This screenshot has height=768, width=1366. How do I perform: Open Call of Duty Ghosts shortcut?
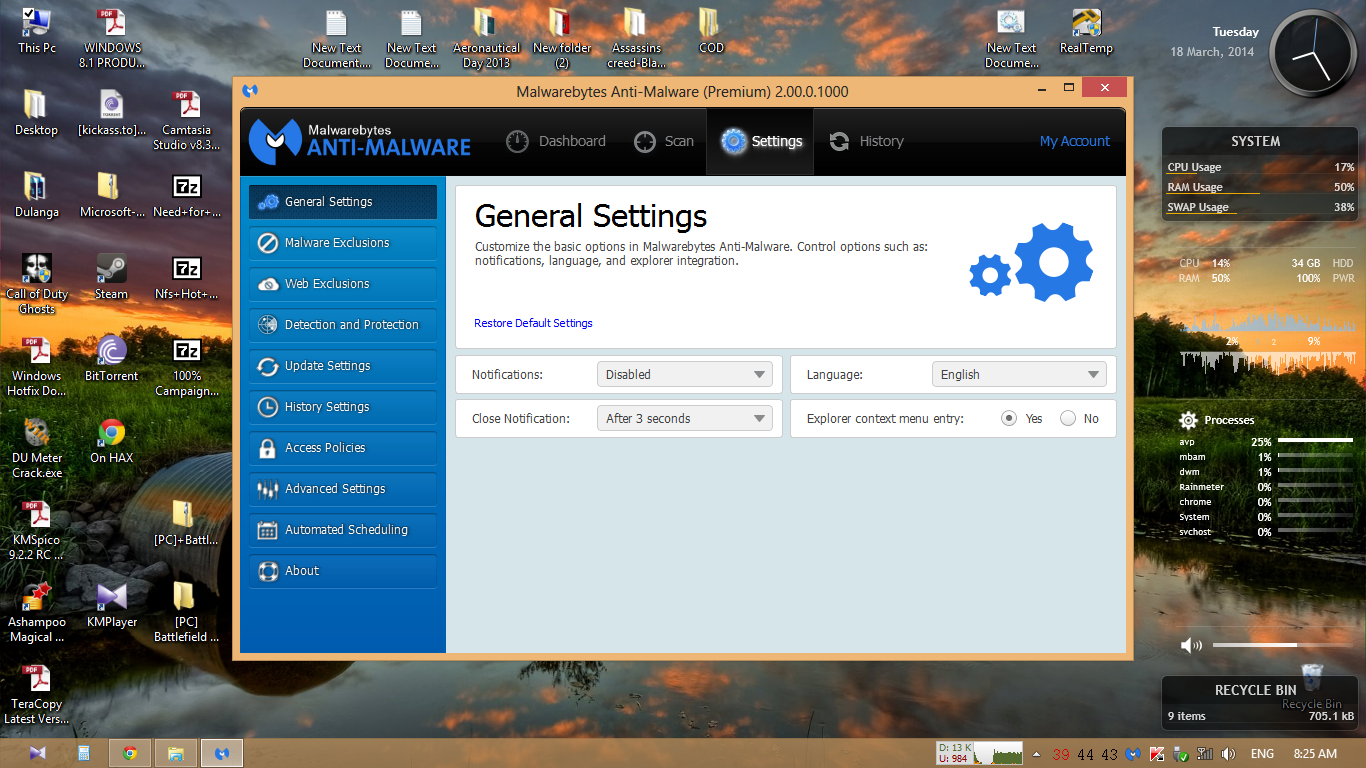pos(37,284)
